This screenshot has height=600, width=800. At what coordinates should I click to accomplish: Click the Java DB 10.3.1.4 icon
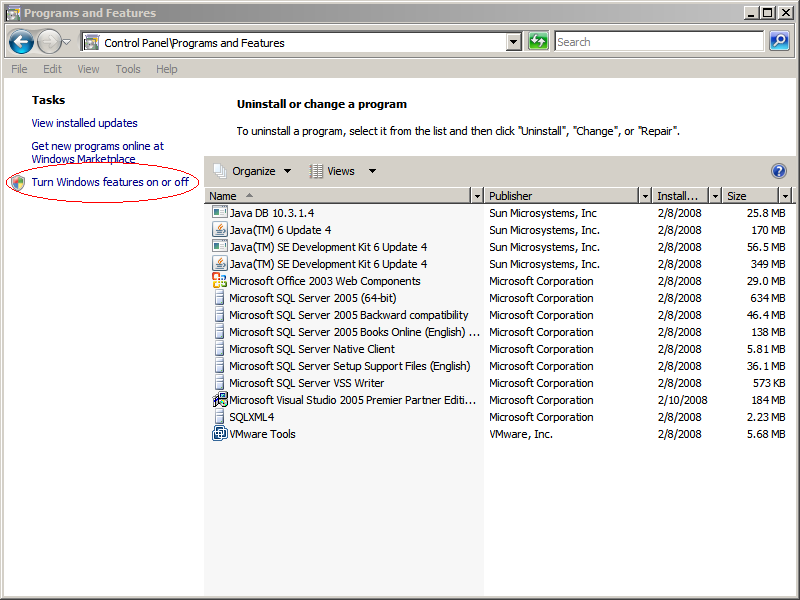click(219, 212)
